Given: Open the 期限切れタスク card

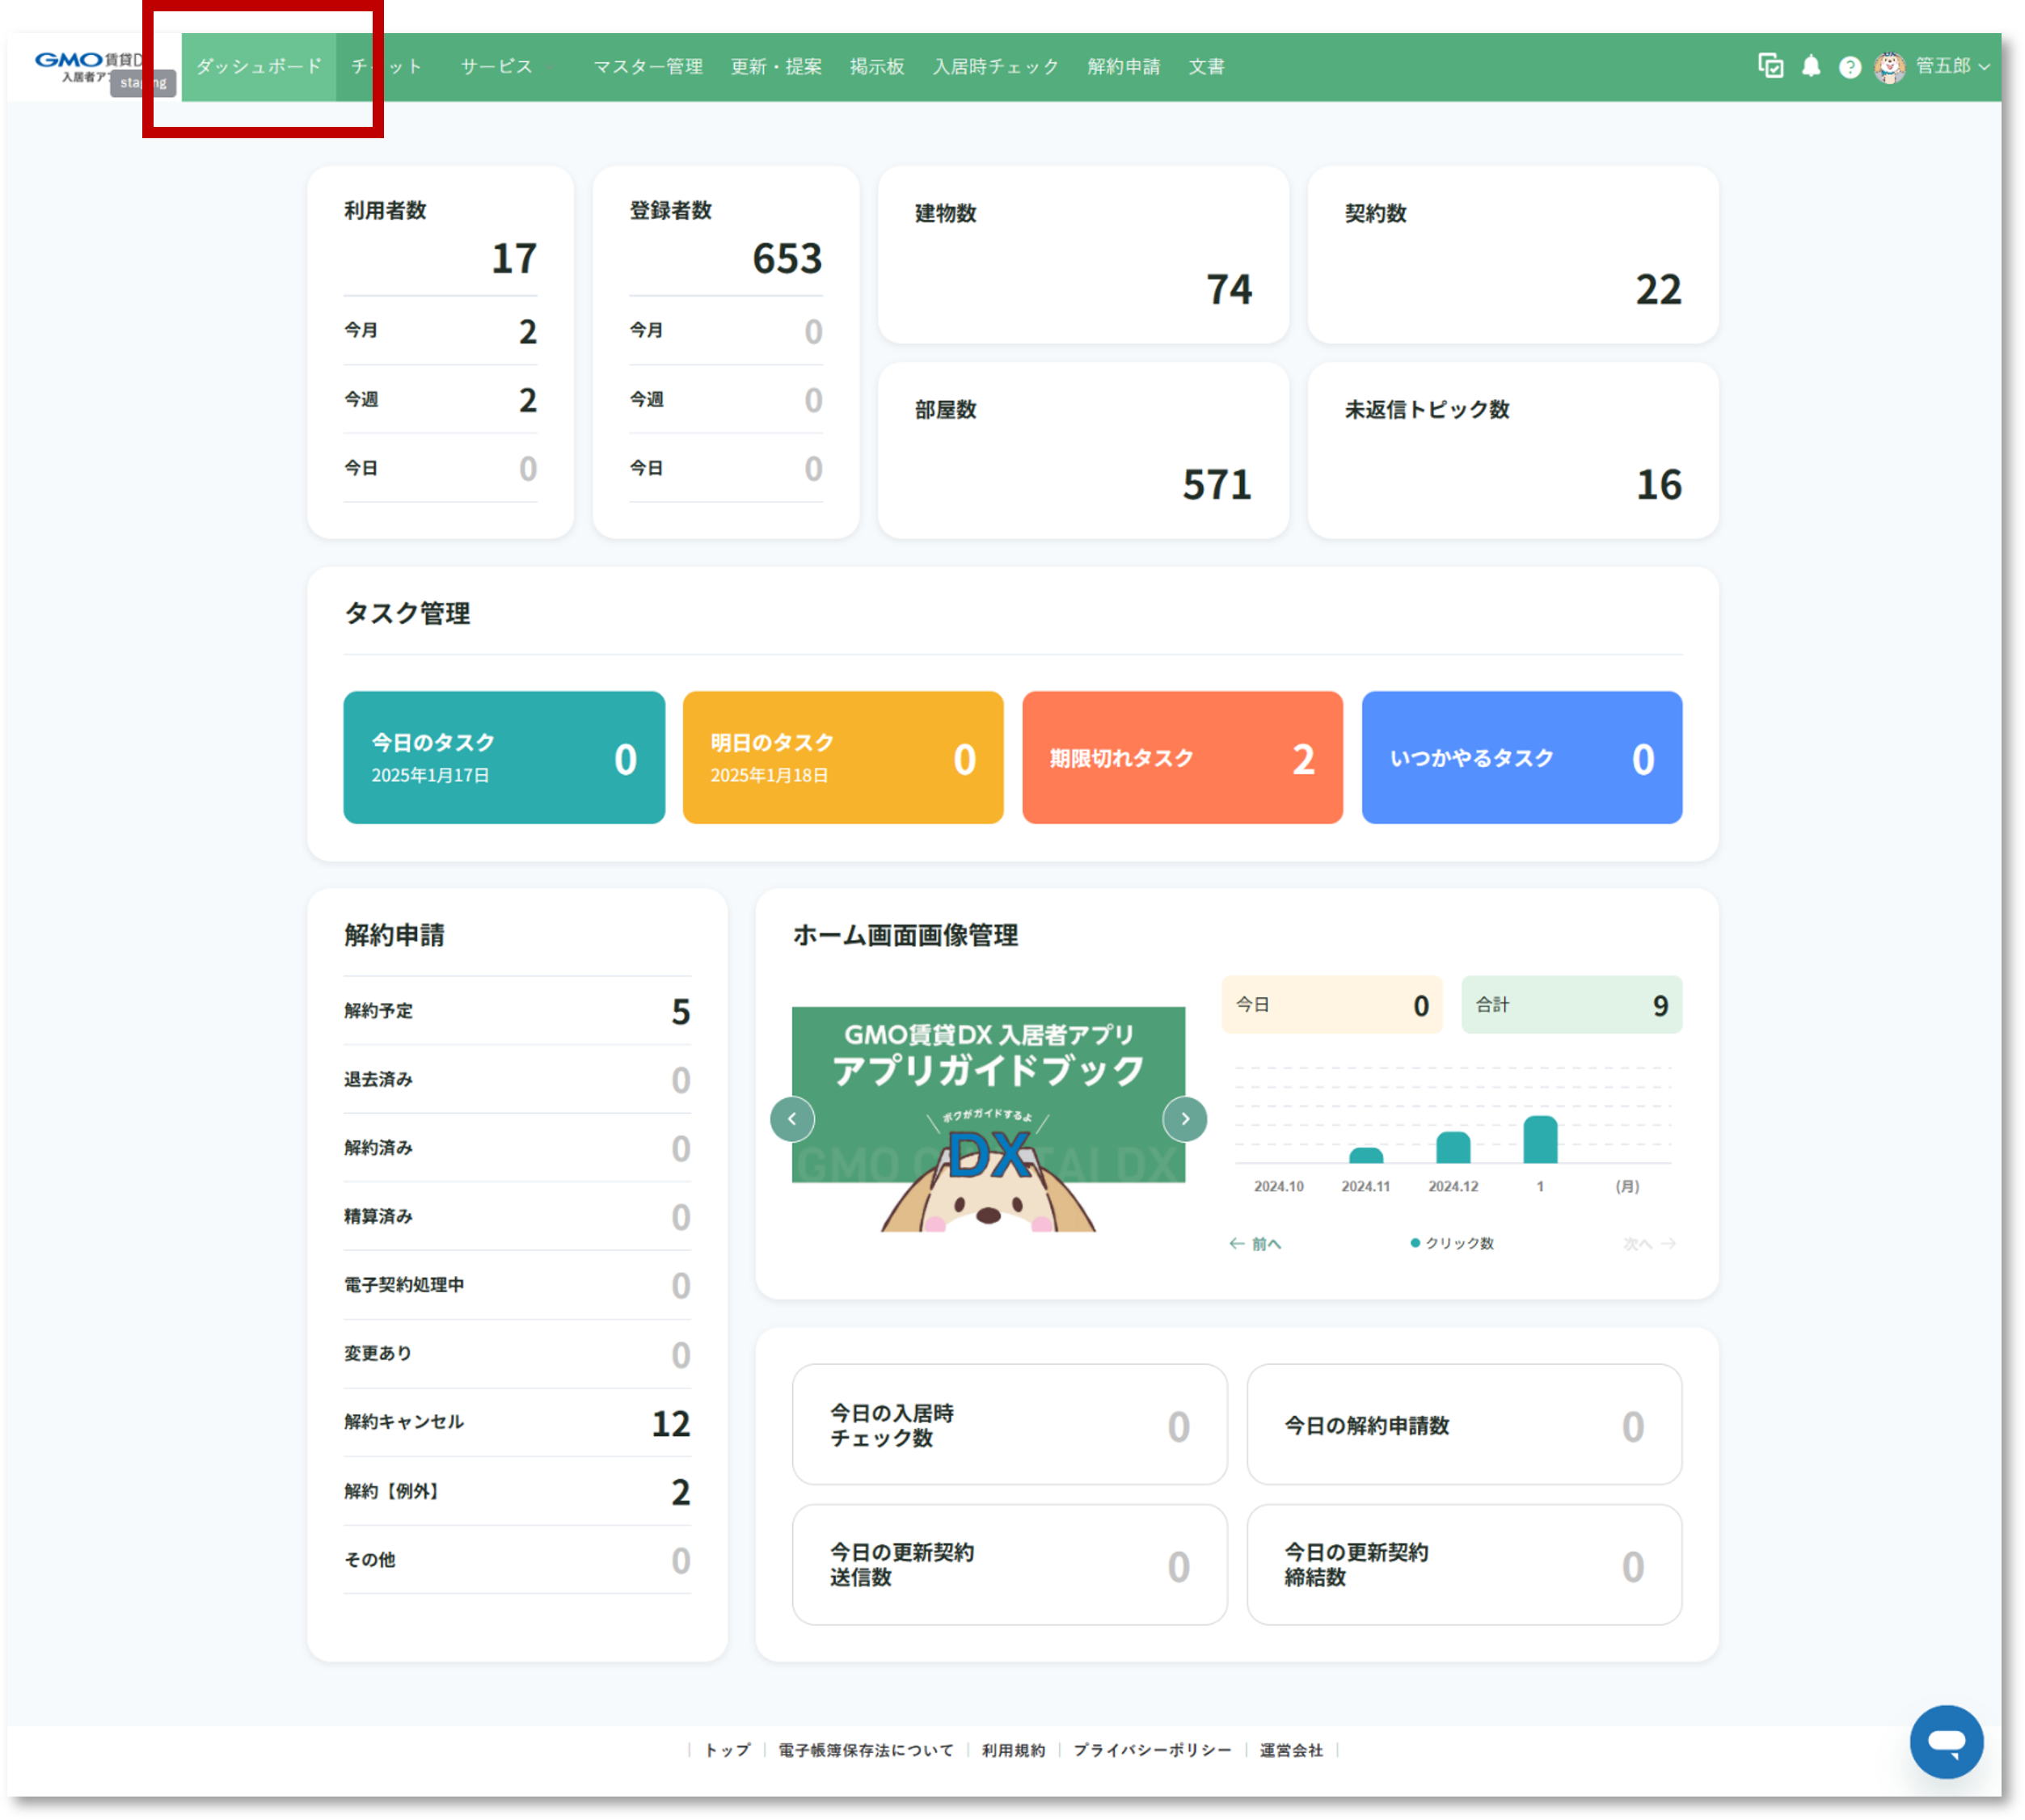Looking at the screenshot, I should click(1182, 758).
